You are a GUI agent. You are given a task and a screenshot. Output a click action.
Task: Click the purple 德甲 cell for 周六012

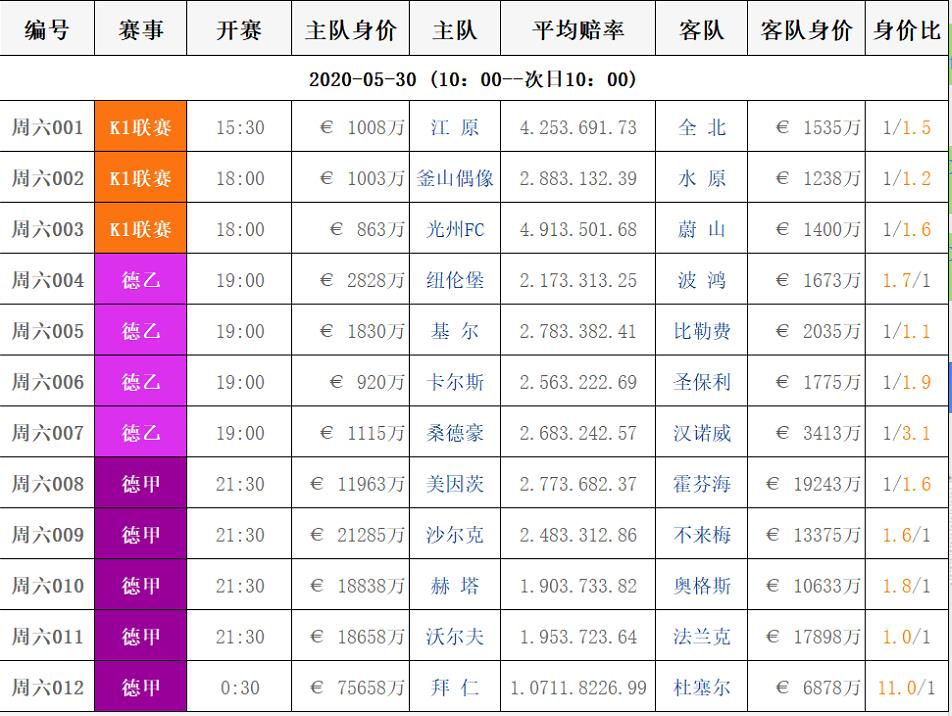point(141,688)
